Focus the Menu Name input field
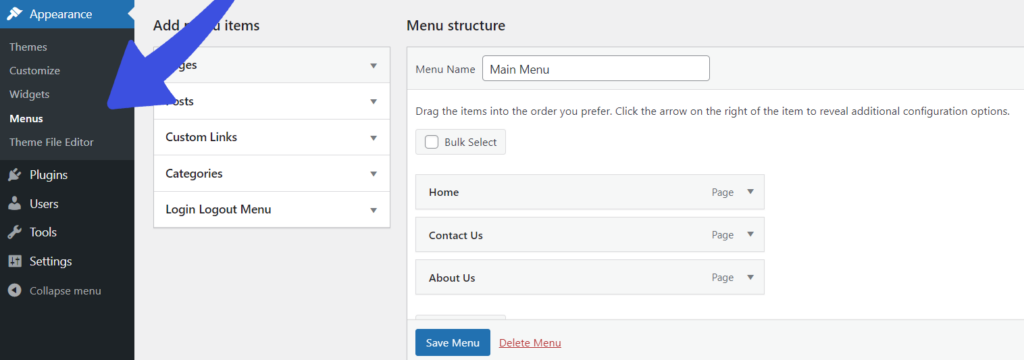Screen dimensions: 1024x360 (x=596, y=68)
